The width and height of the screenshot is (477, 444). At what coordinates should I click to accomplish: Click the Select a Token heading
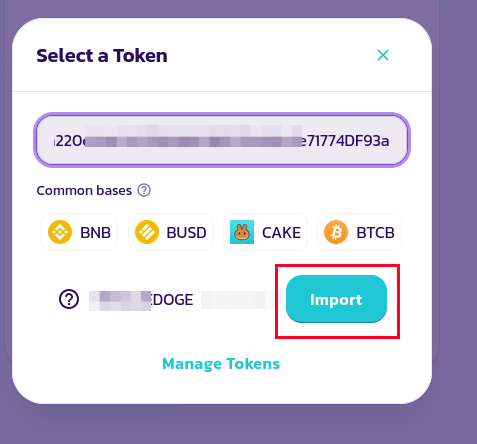[x=102, y=55]
